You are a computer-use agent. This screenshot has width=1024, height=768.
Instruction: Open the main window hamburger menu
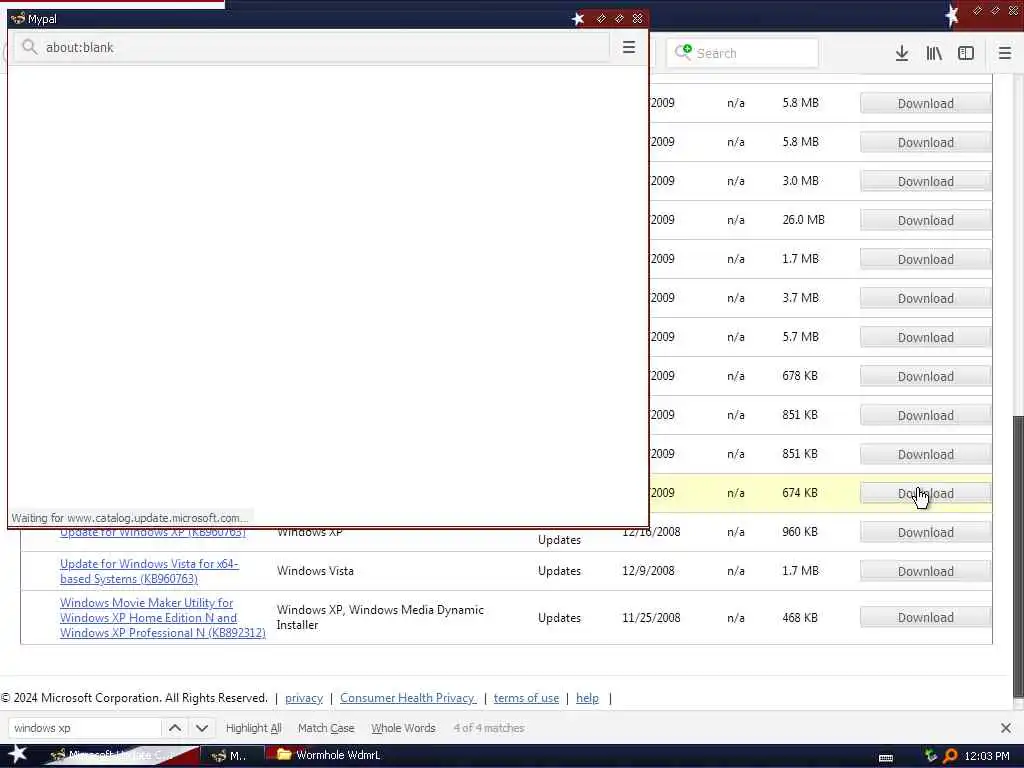click(x=1004, y=53)
